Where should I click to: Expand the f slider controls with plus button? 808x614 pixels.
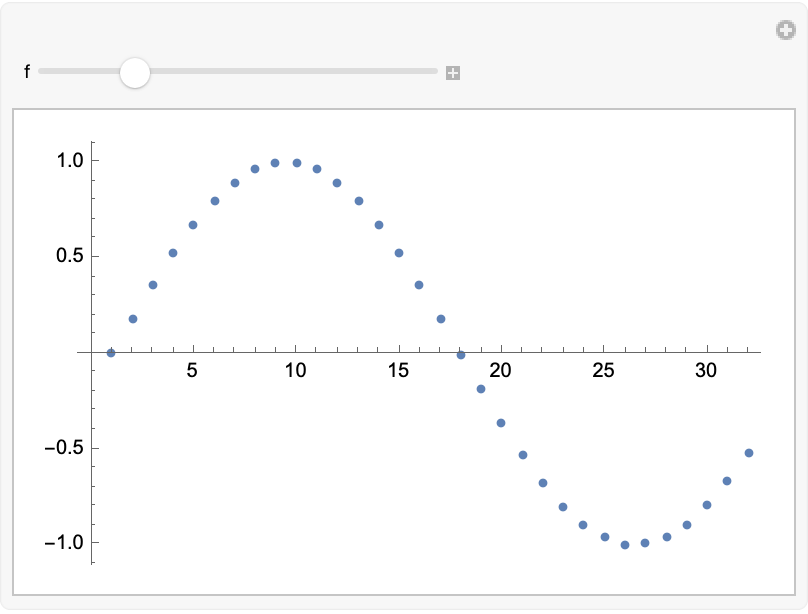point(453,72)
